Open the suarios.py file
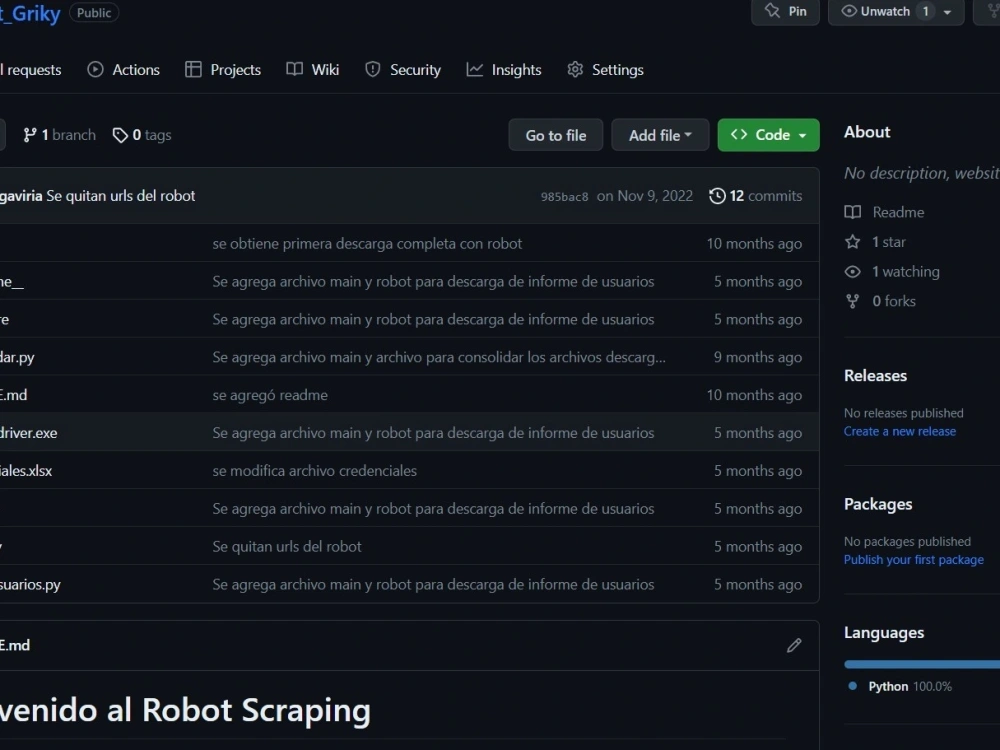The image size is (1000, 750). pos(30,585)
